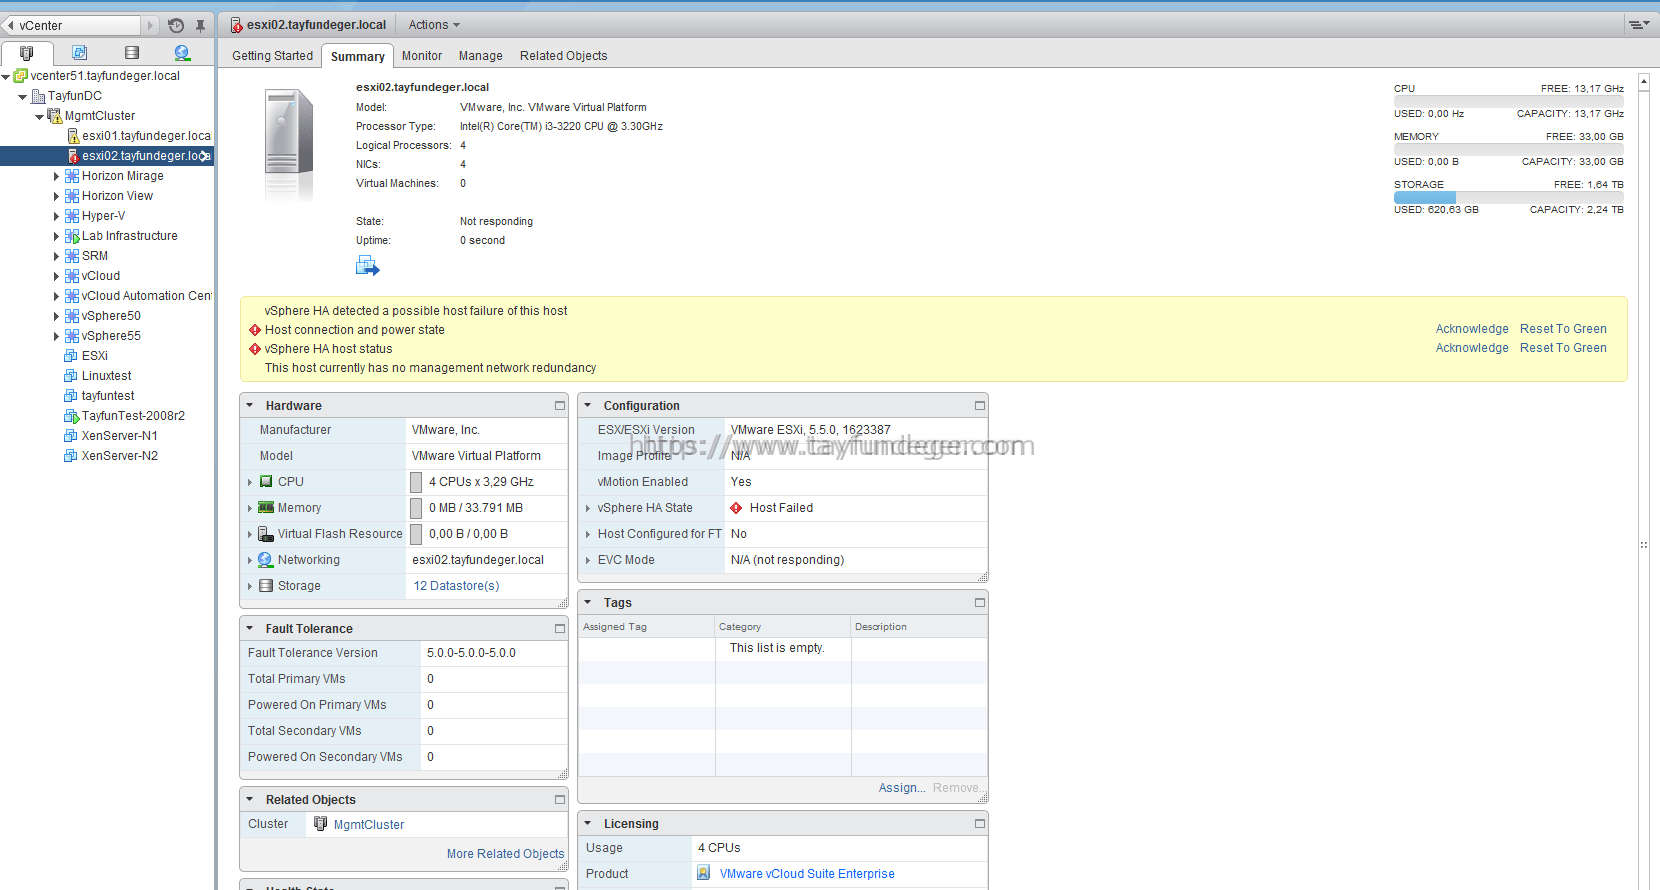The height and width of the screenshot is (890, 1660).
Task: Click the Host Failed red alert icon
Action: tap(737, 508)
